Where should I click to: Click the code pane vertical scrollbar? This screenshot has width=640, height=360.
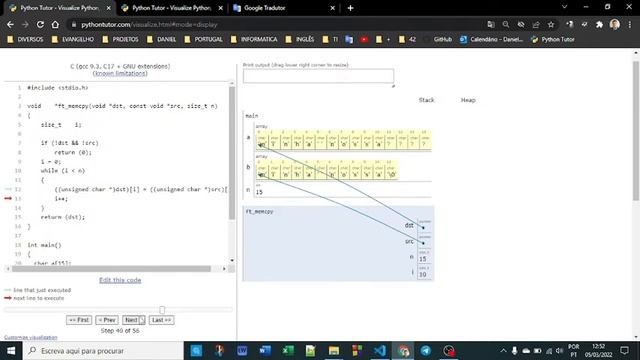(232, 153)
